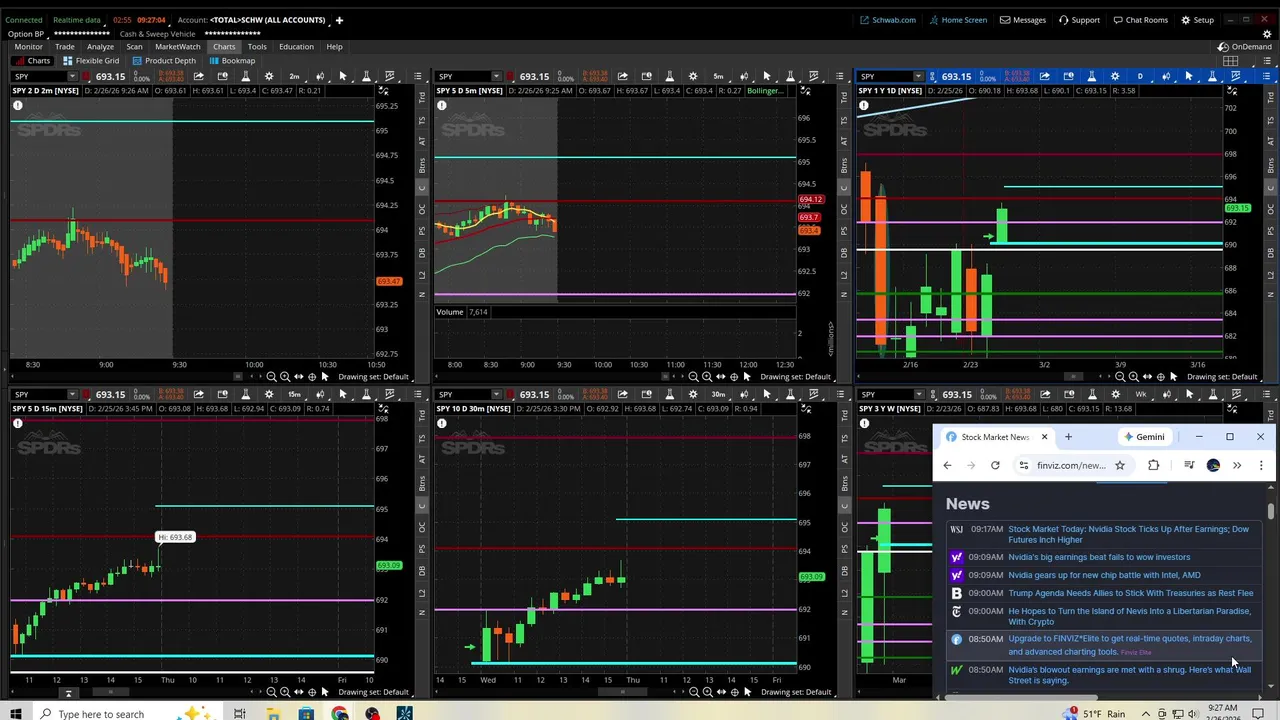This screenshot has height=720, width=1280.
Task: Open Patterns menu on SPY 5m chart
Action: point(813,76)
